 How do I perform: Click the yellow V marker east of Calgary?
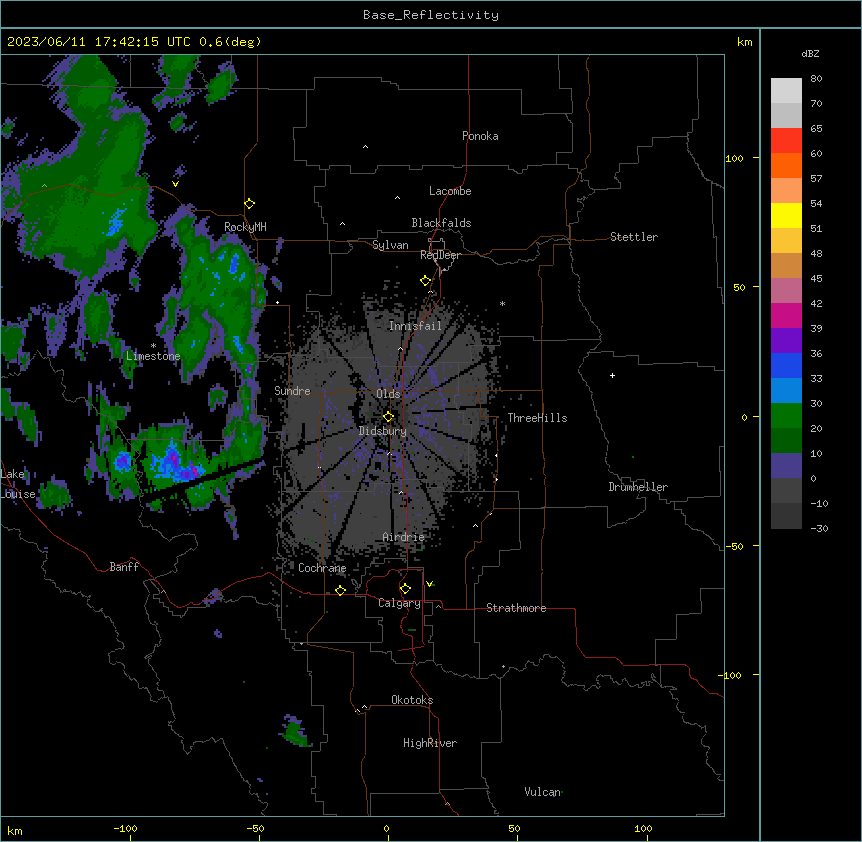(x=429, y=584)
